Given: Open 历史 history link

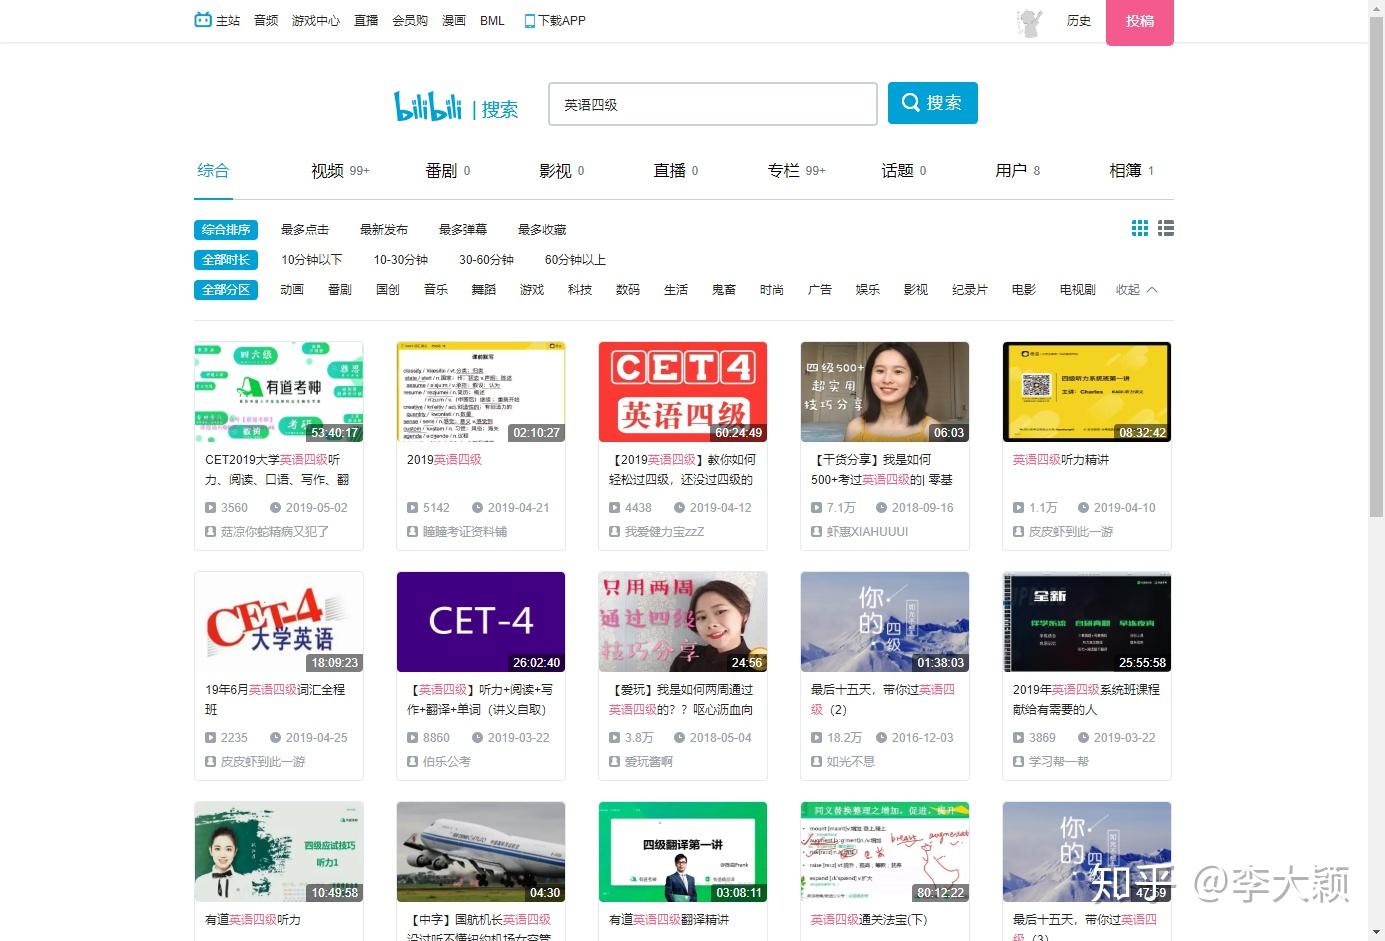Looking at the screenshot, I should pos(1079,21).
